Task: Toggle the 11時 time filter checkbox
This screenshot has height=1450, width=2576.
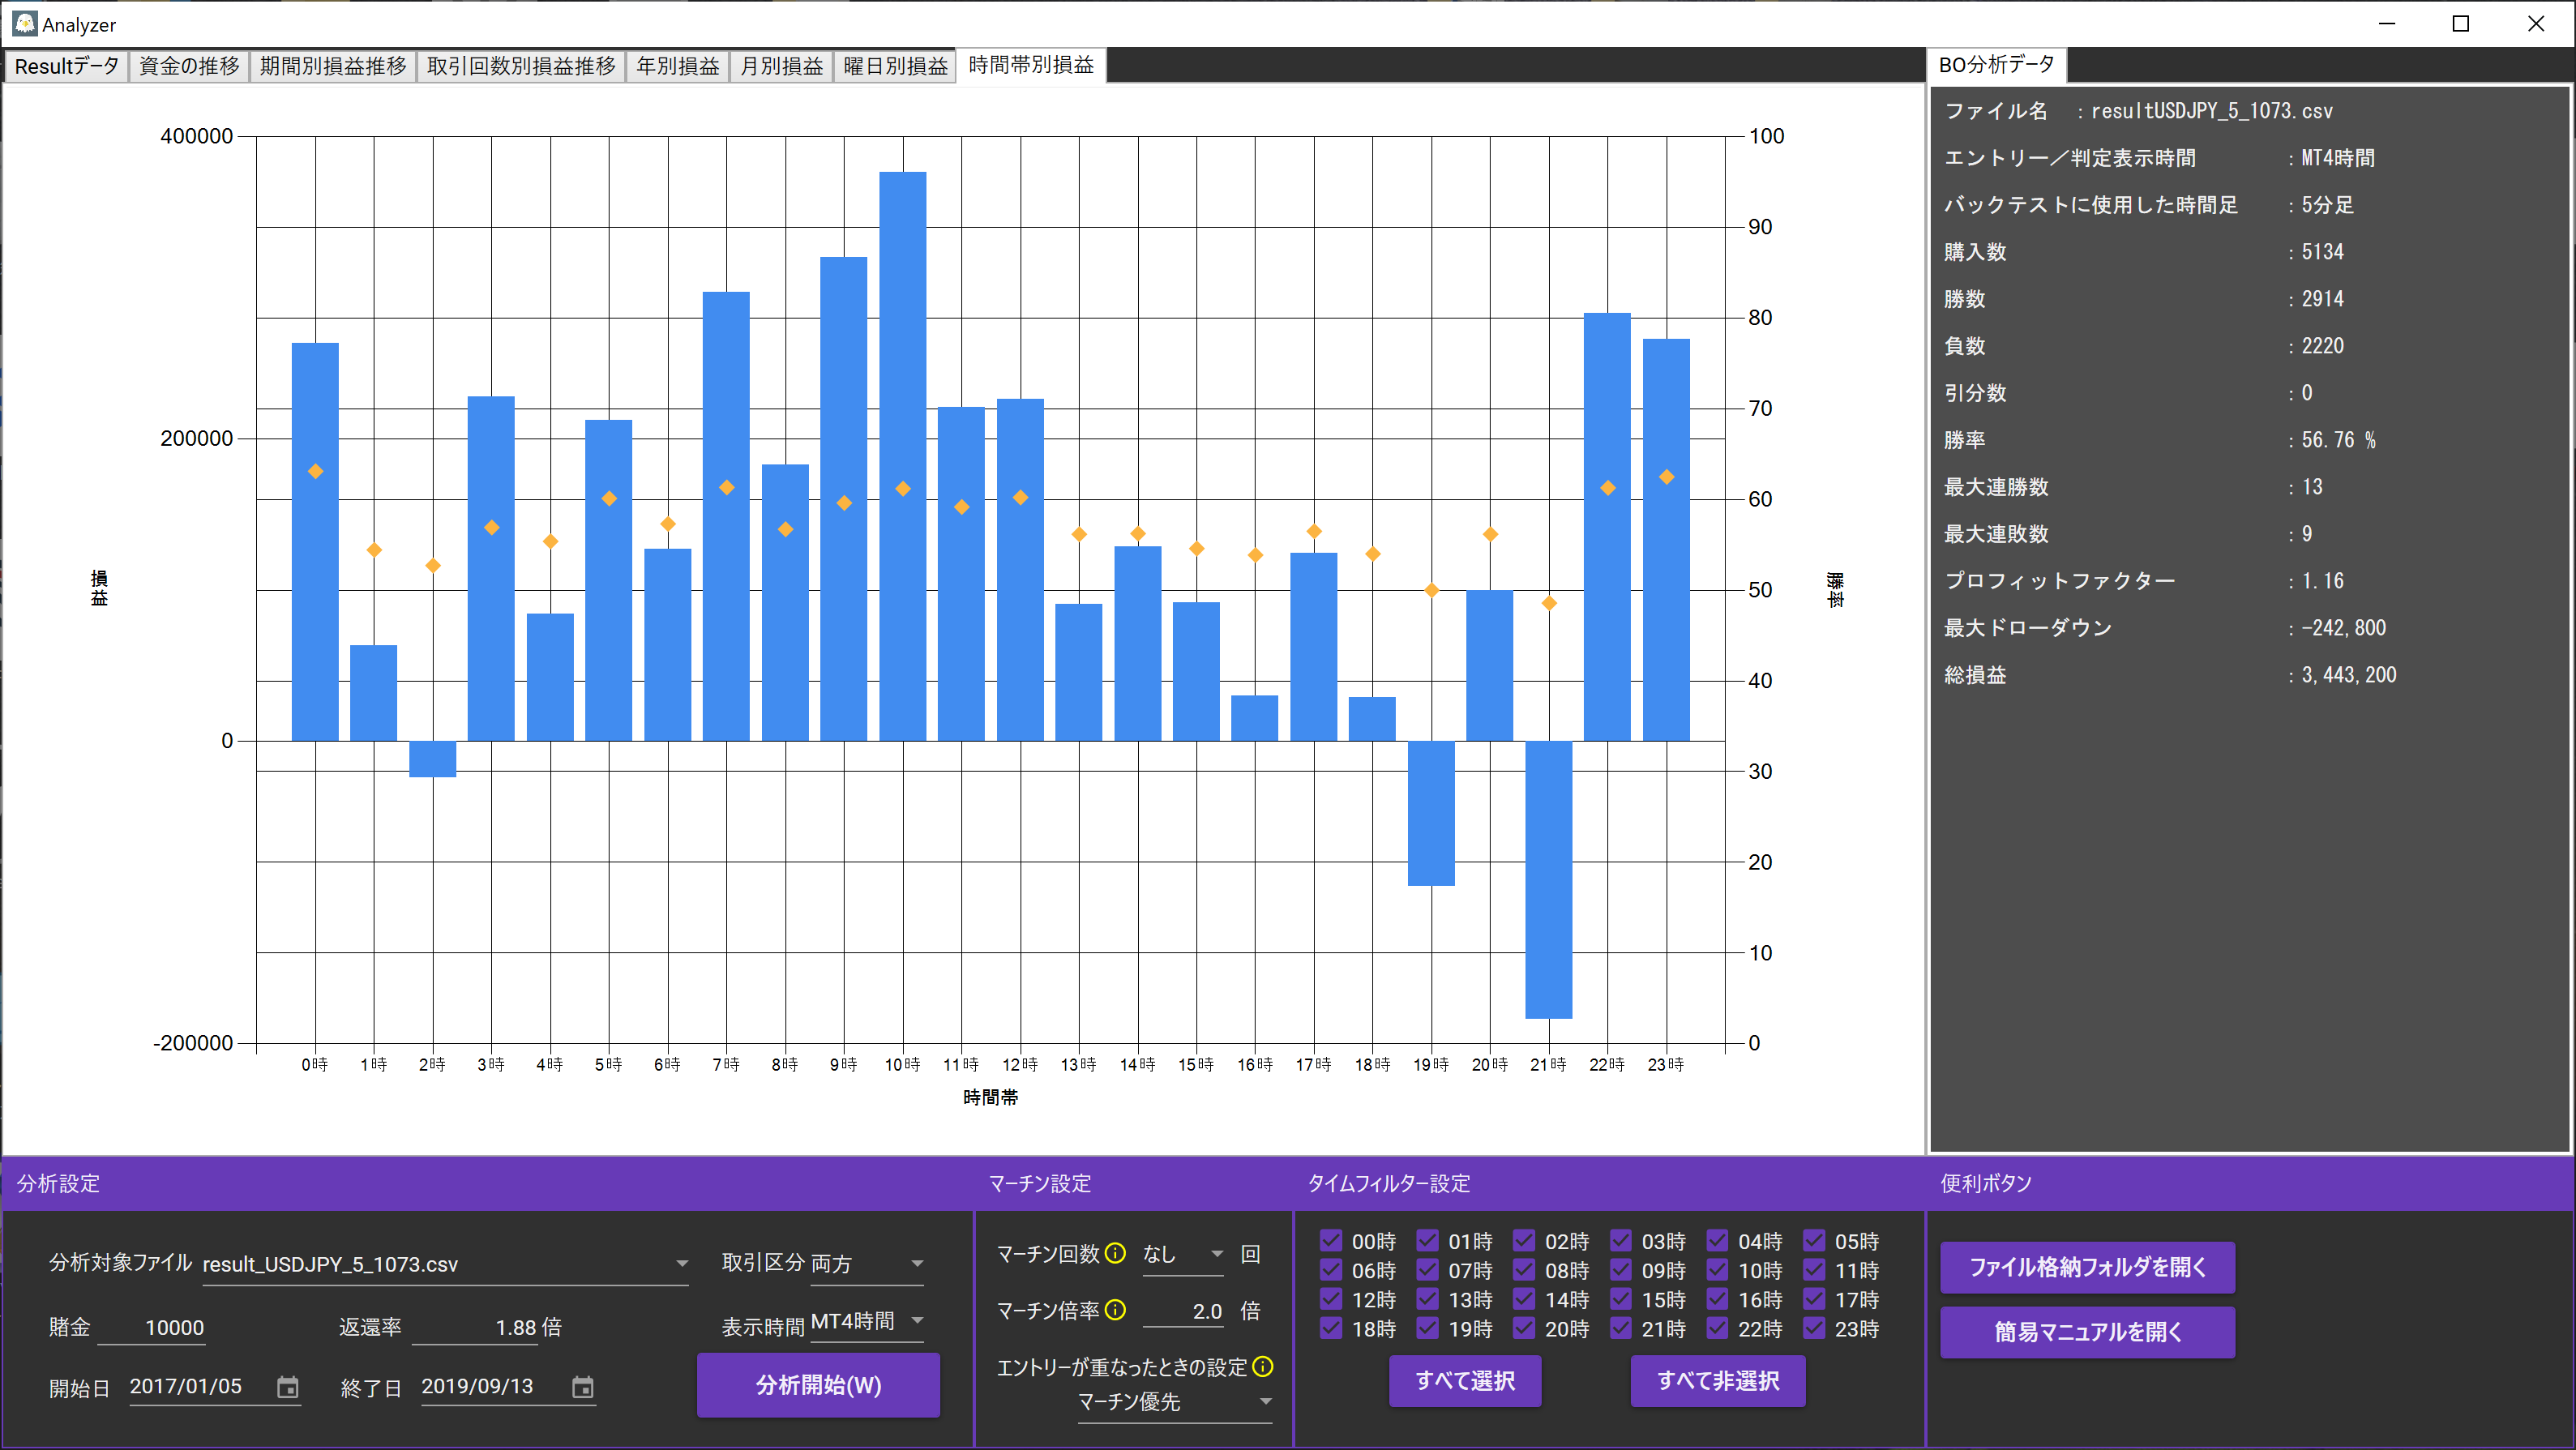Action: click(x=1814, y=1270)
